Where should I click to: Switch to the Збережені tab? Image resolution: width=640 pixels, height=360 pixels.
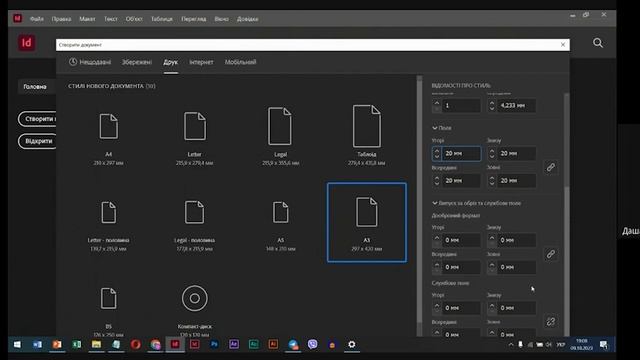click(x=137, y=62)
